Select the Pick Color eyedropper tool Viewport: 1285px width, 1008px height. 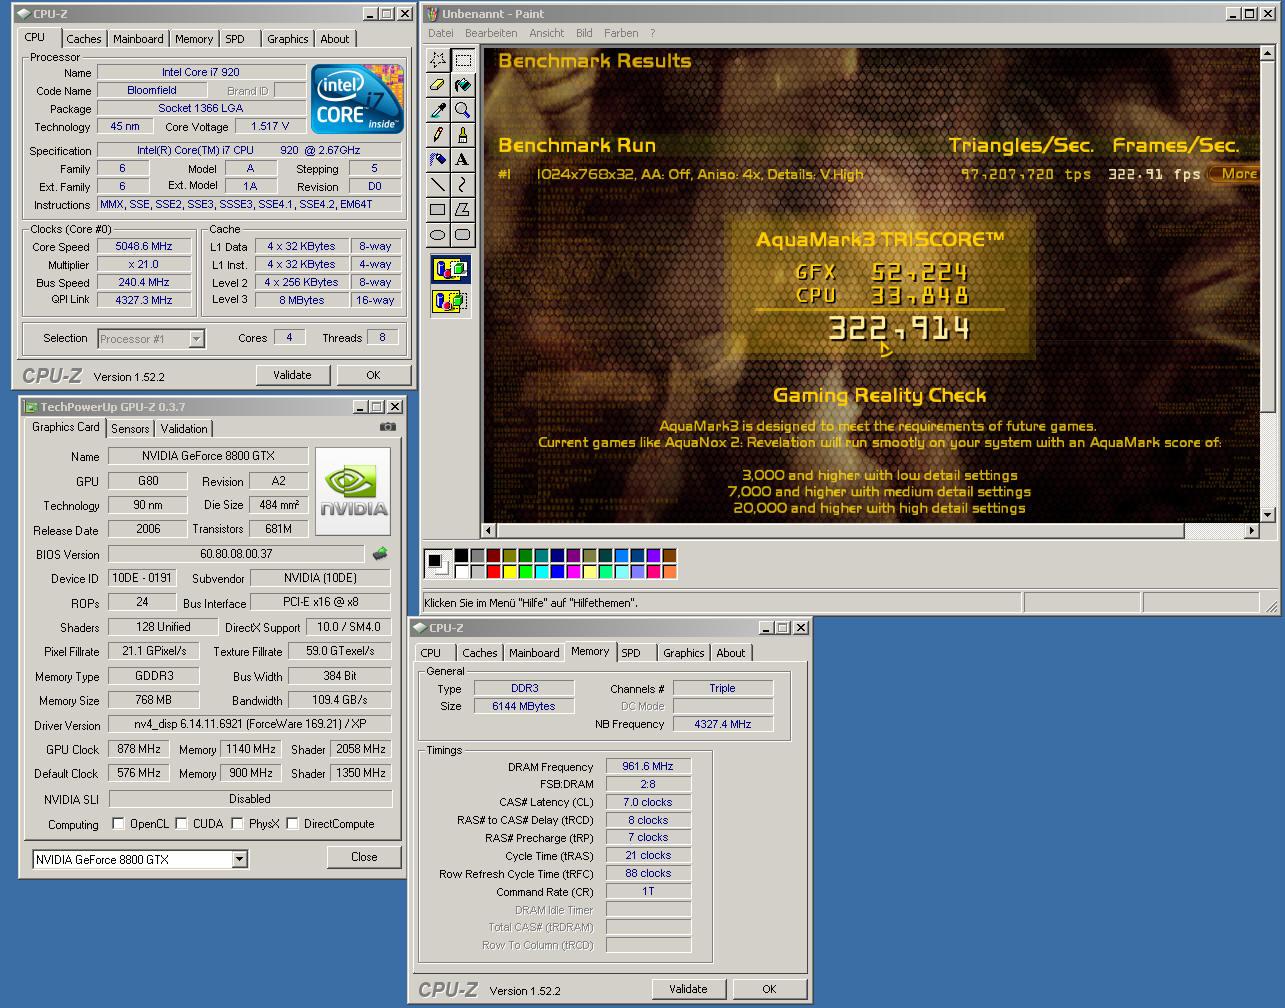click(438, 110)
